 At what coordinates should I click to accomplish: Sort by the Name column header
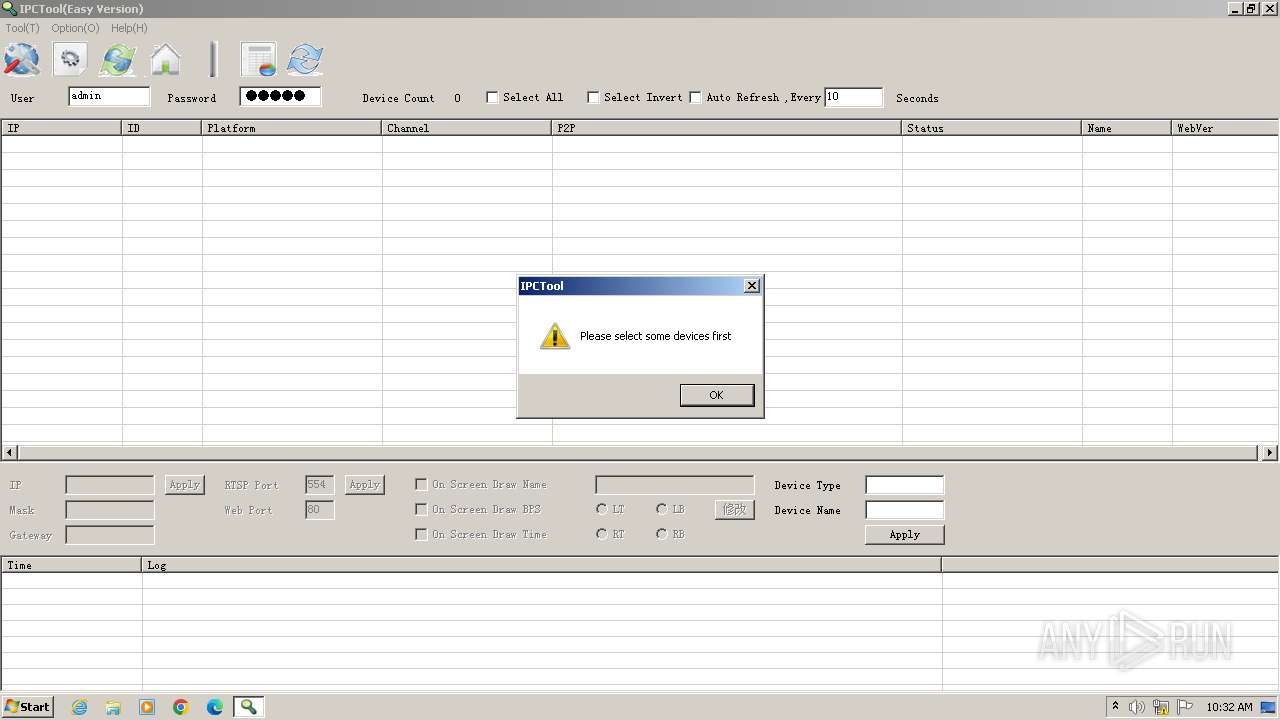(x=1127, y=128)
